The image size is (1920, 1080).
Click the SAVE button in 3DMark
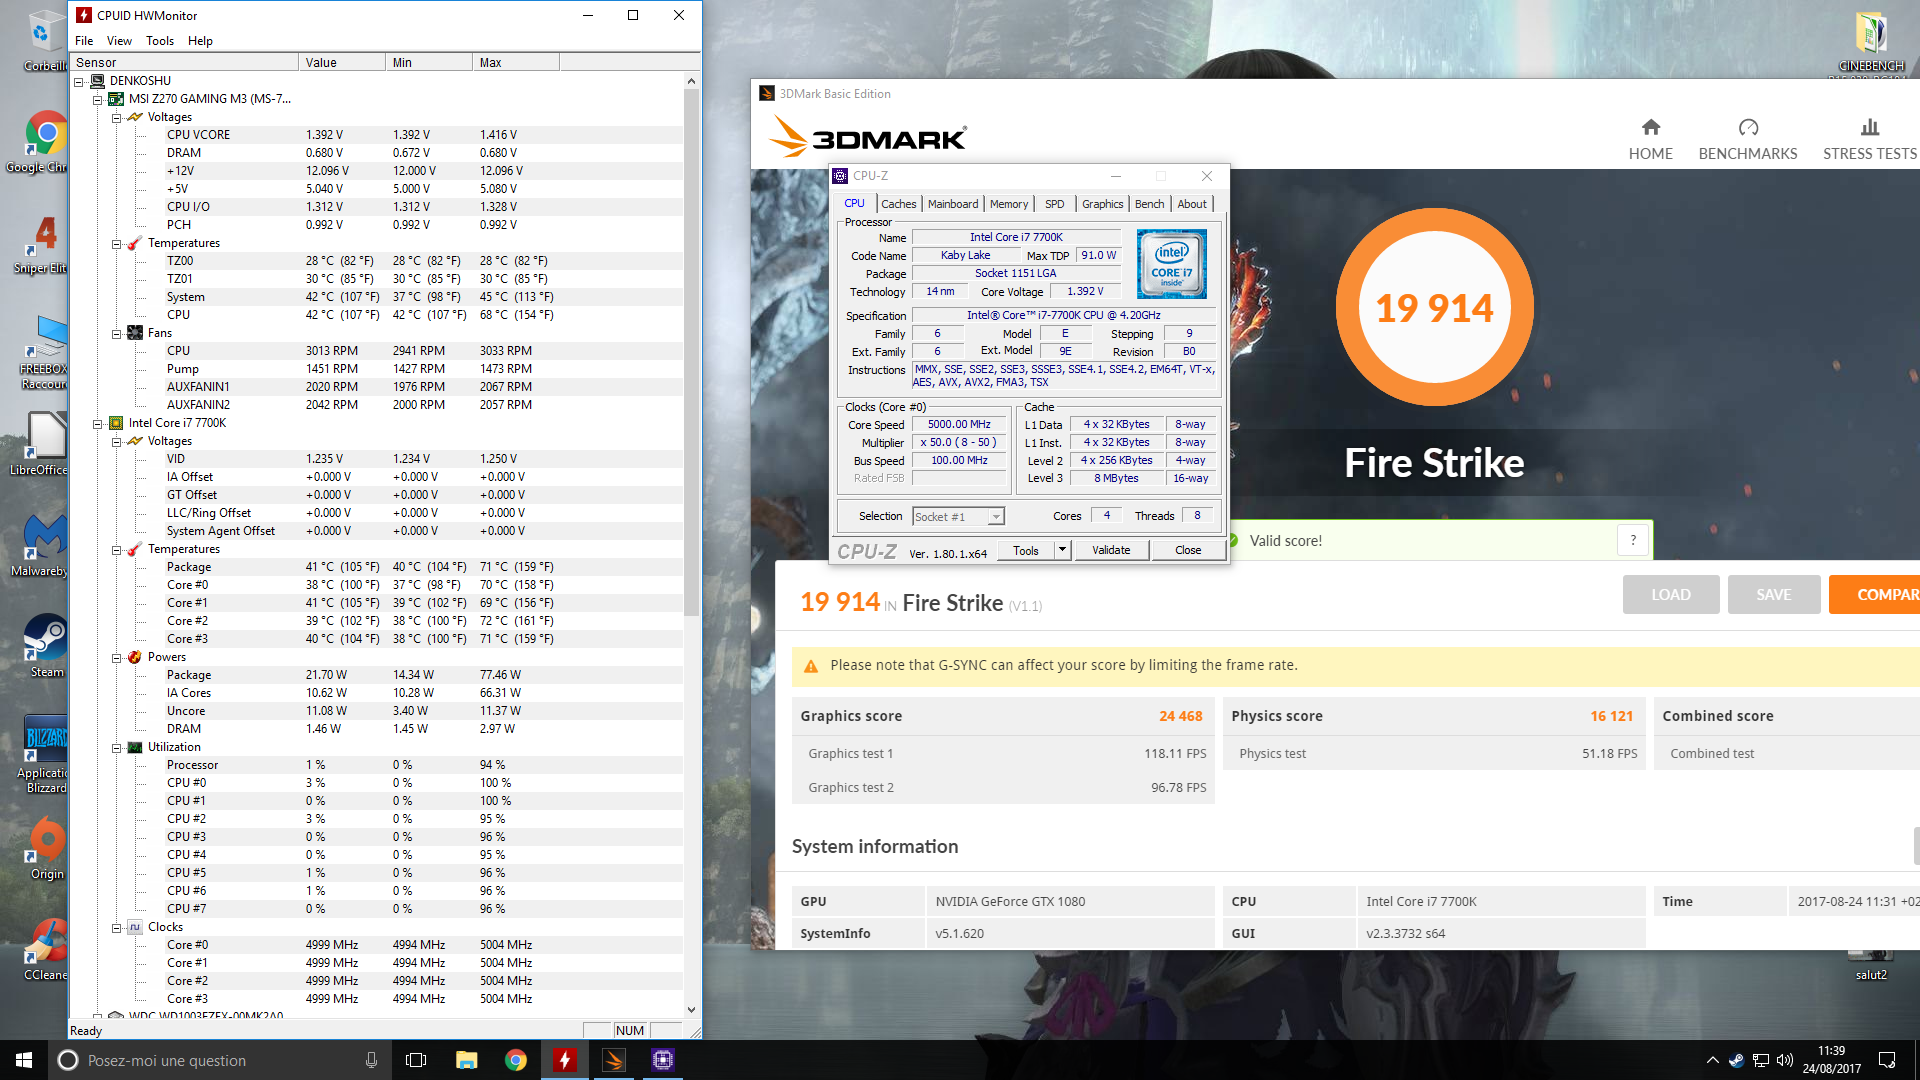(1774, 594)
